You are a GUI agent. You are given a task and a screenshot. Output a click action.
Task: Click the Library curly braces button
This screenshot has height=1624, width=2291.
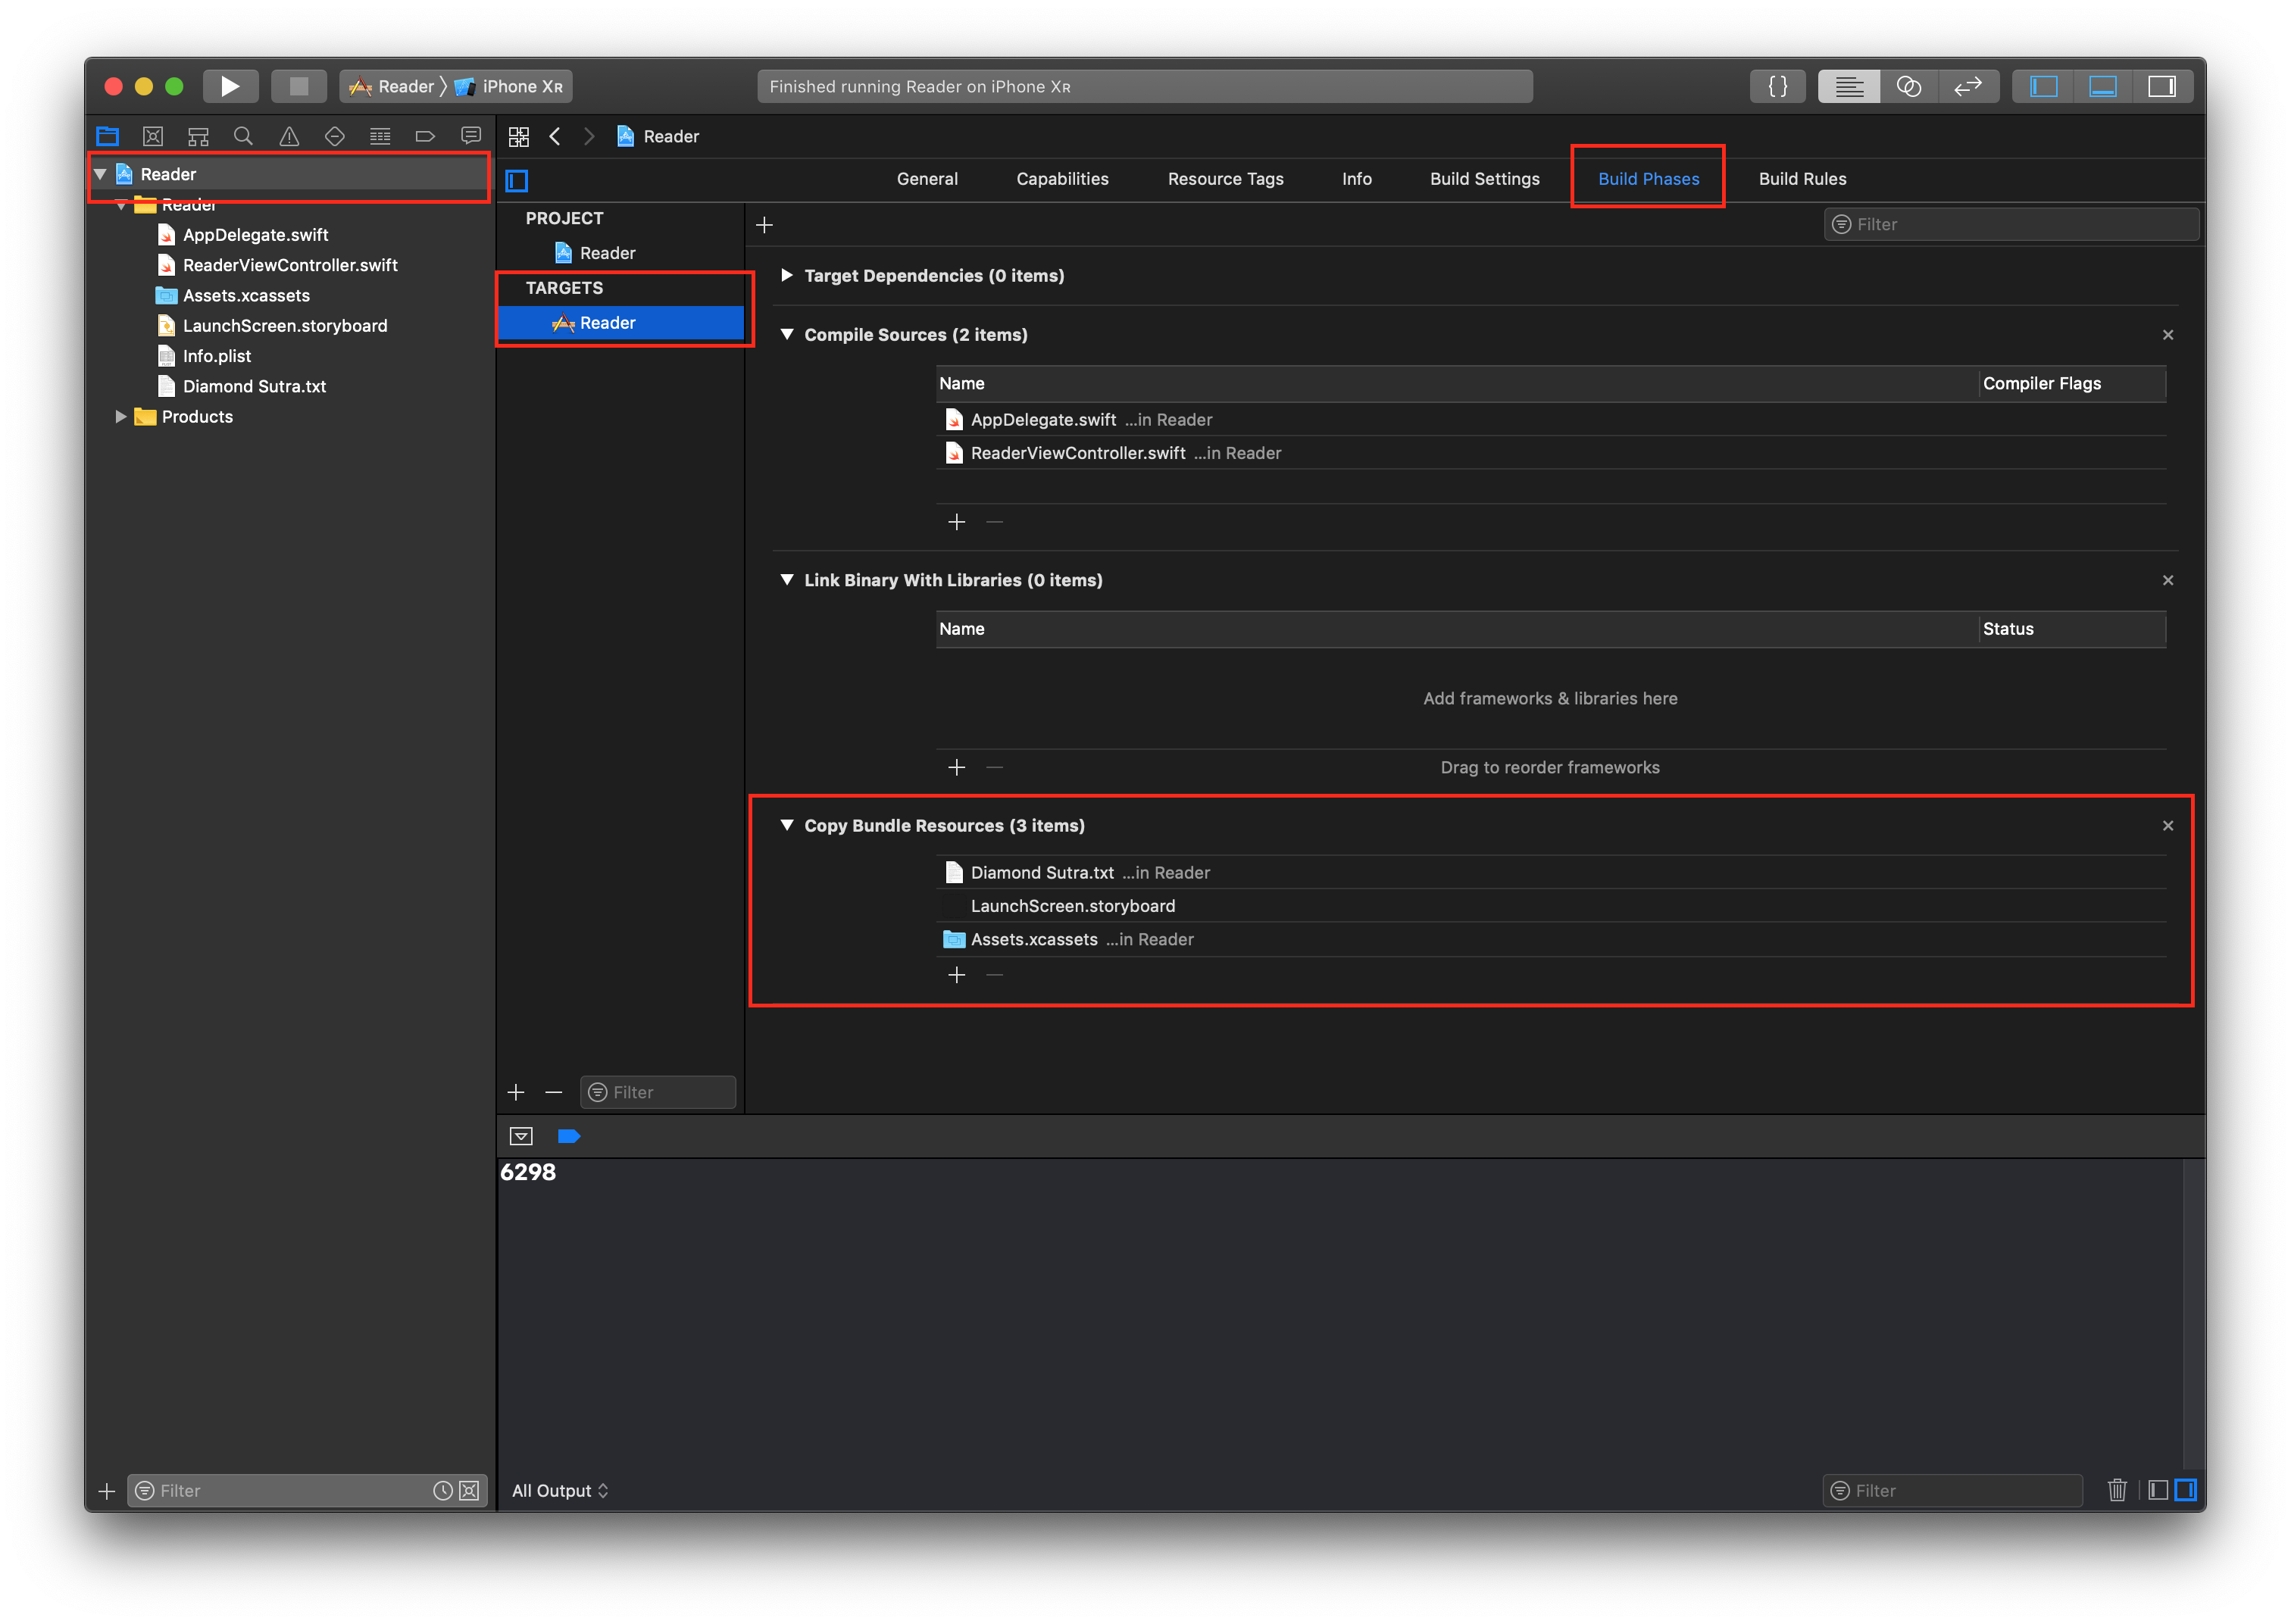tap(1777, 86)
